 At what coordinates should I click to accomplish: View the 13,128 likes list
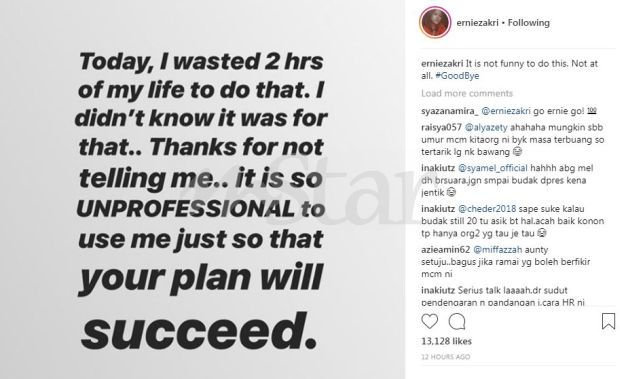coord(446,341)
